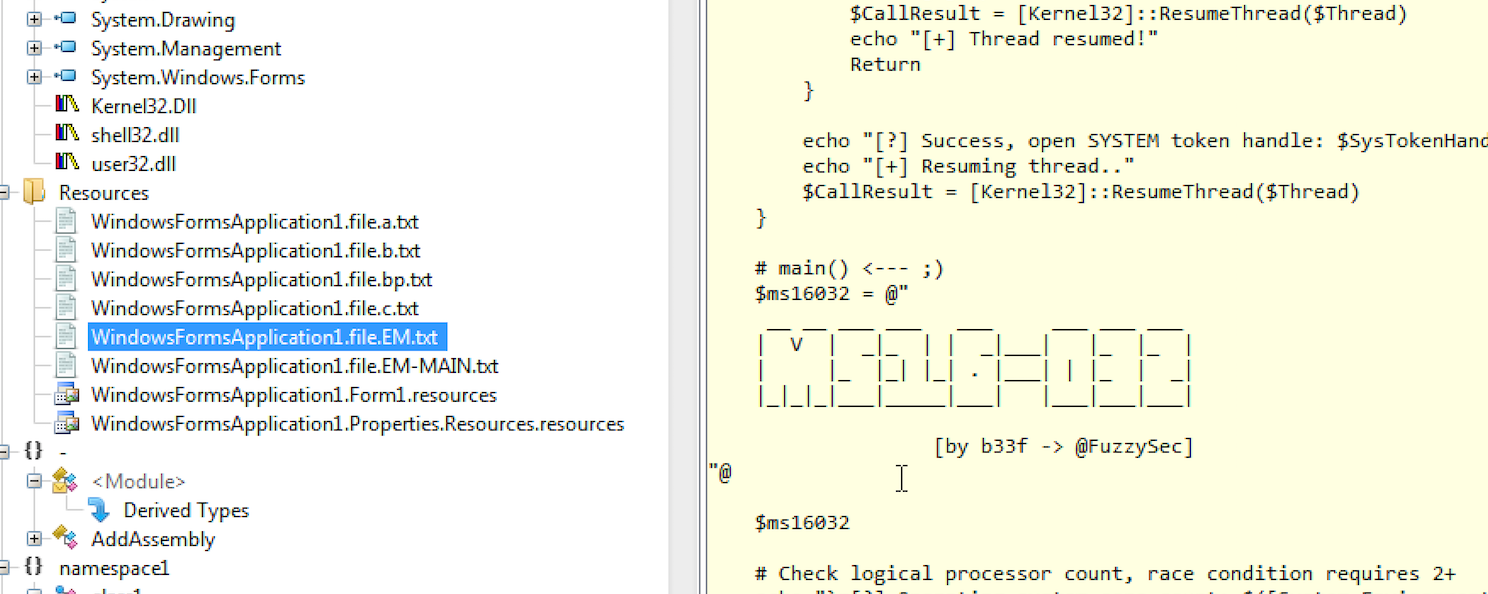The width and height of the screenshot is (1488, 594).
Task: Select the <Module> tree label
Action: click(x=138, y=482)
